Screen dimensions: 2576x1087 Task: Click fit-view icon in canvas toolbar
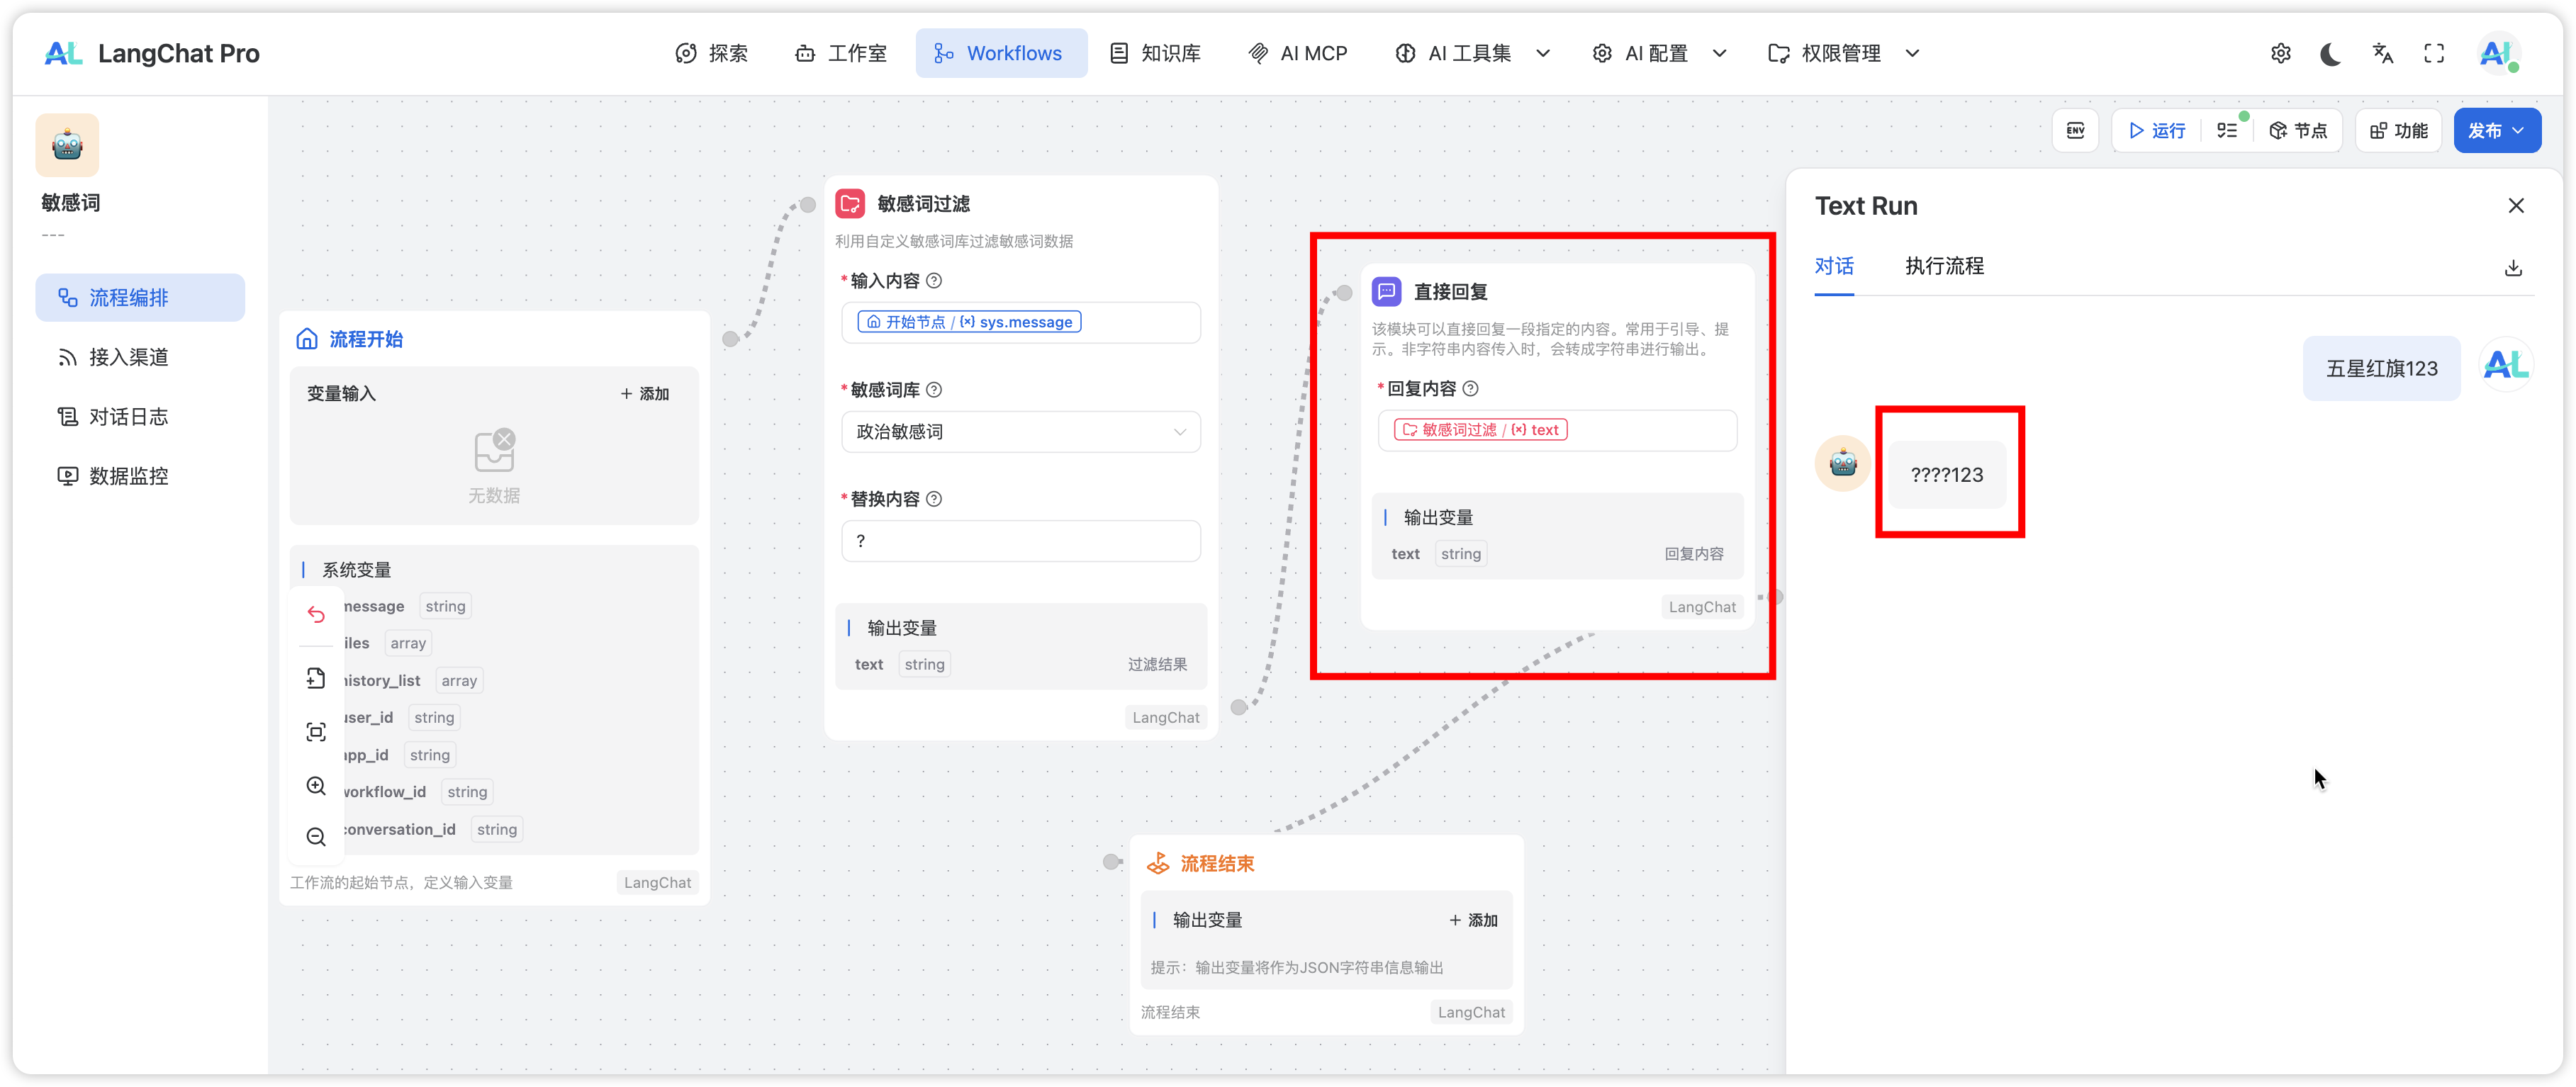point(316,732)
